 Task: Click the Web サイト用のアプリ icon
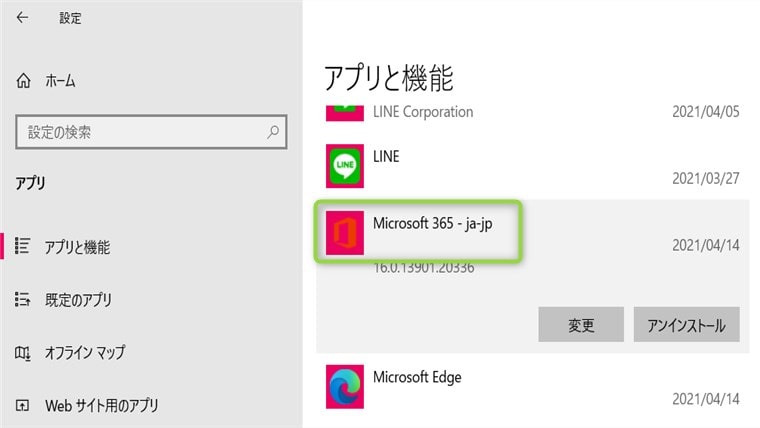pos(22,405)
